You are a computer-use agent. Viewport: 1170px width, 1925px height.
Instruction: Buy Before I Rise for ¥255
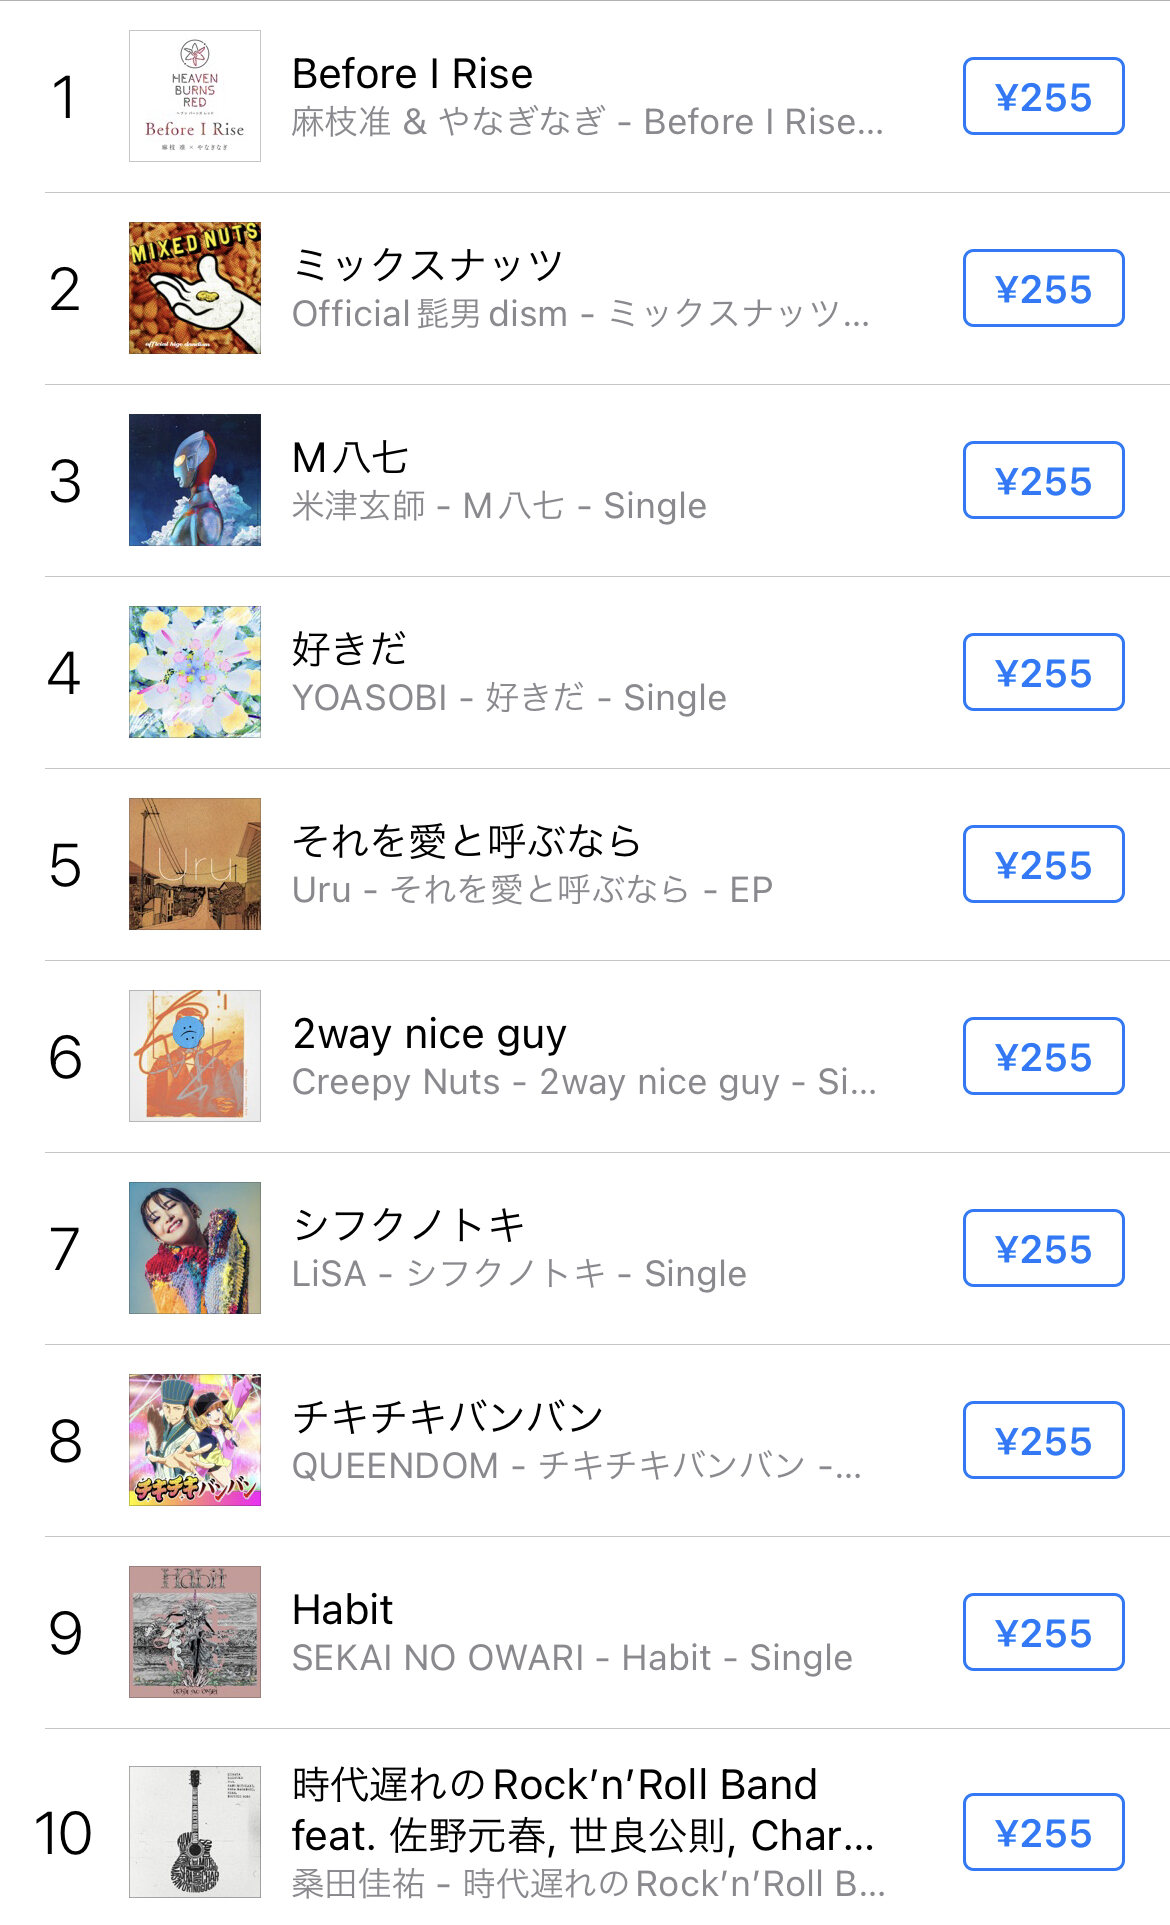(1043, 97)
